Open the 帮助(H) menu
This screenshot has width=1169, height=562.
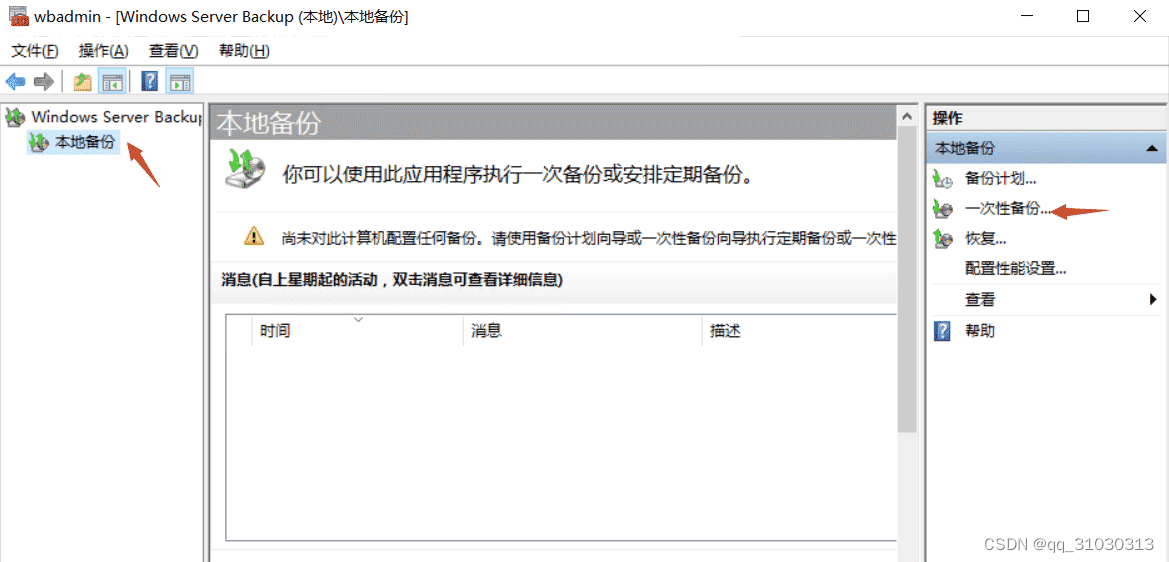click(244, 51)
